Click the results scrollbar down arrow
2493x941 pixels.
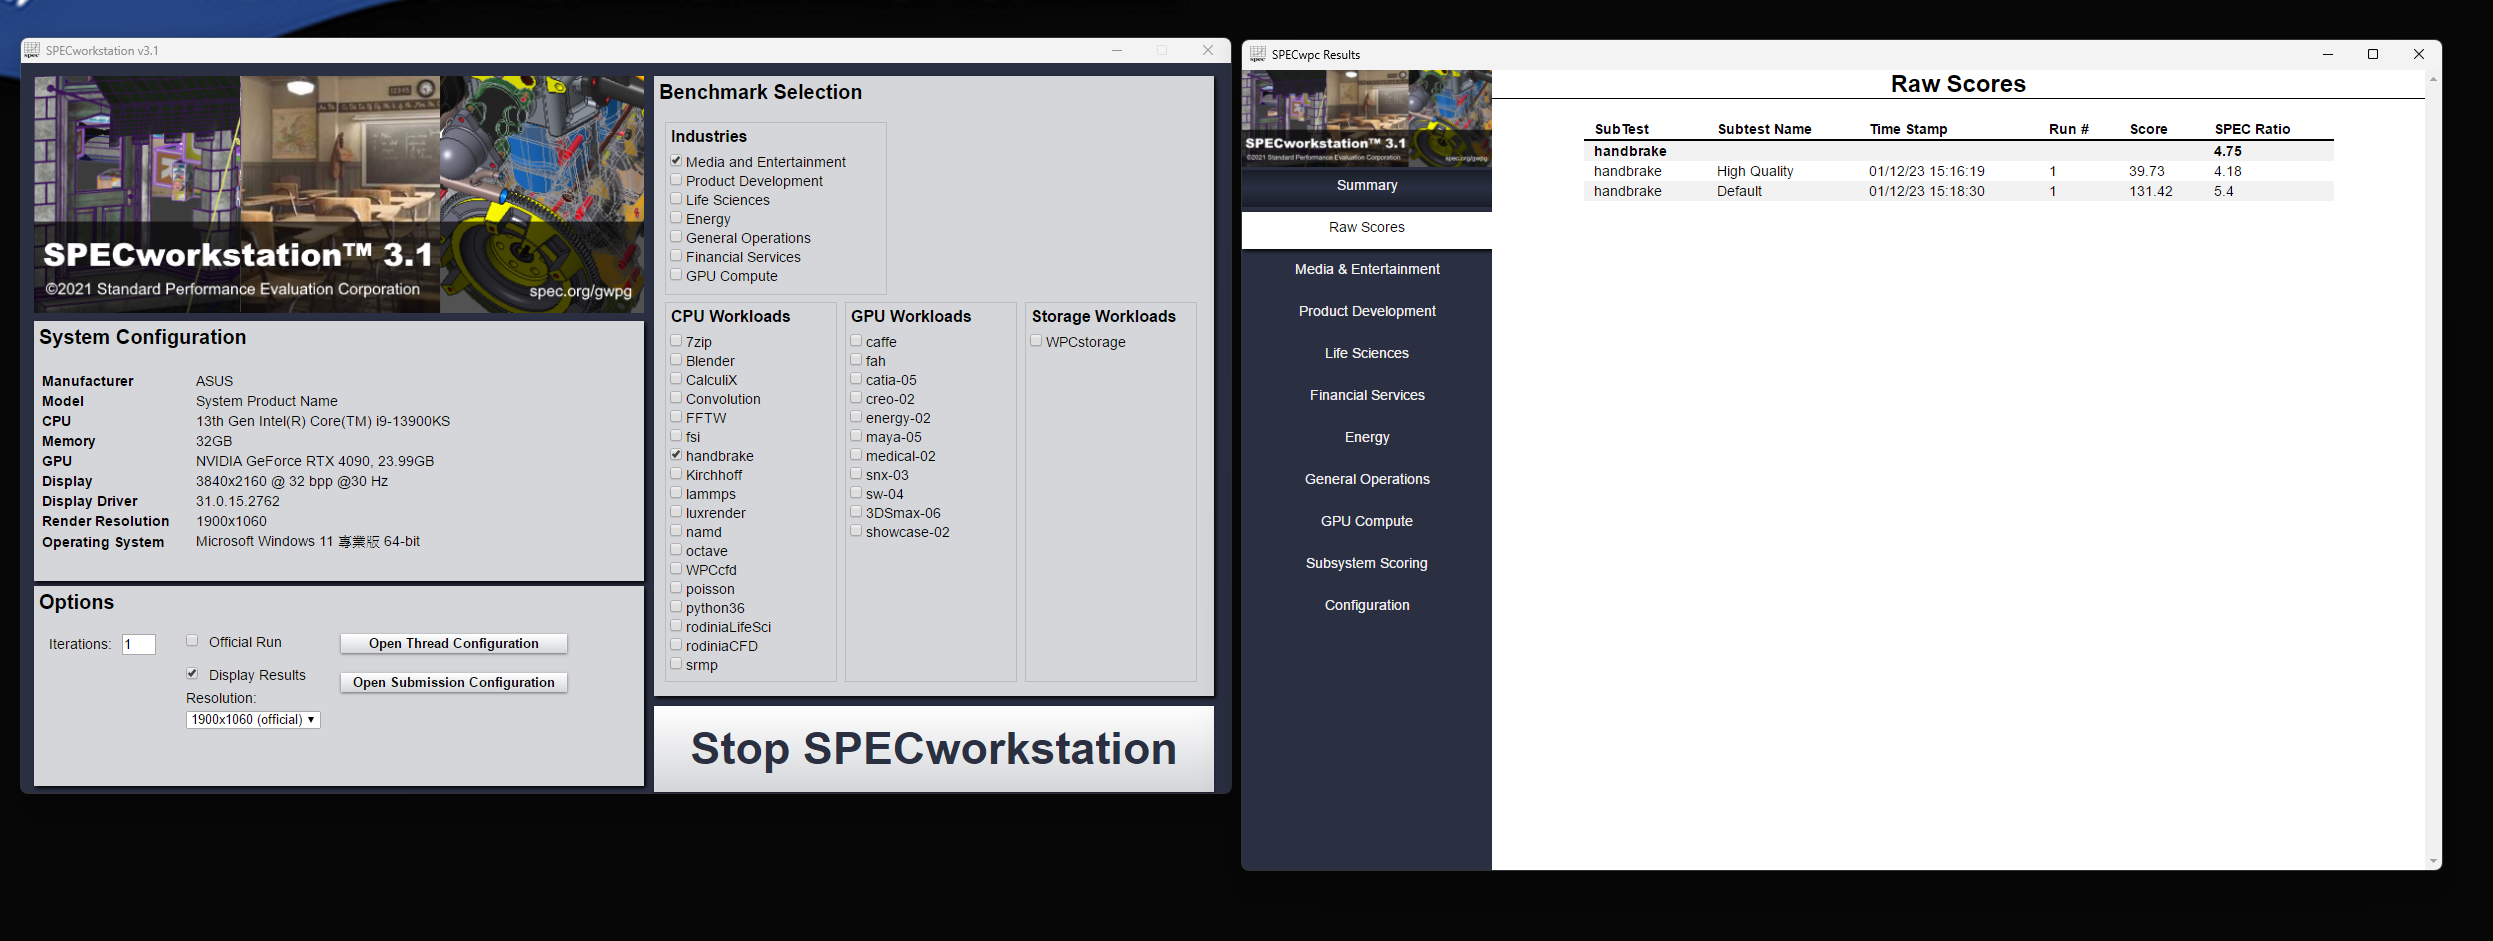[x=2433, y=861]
